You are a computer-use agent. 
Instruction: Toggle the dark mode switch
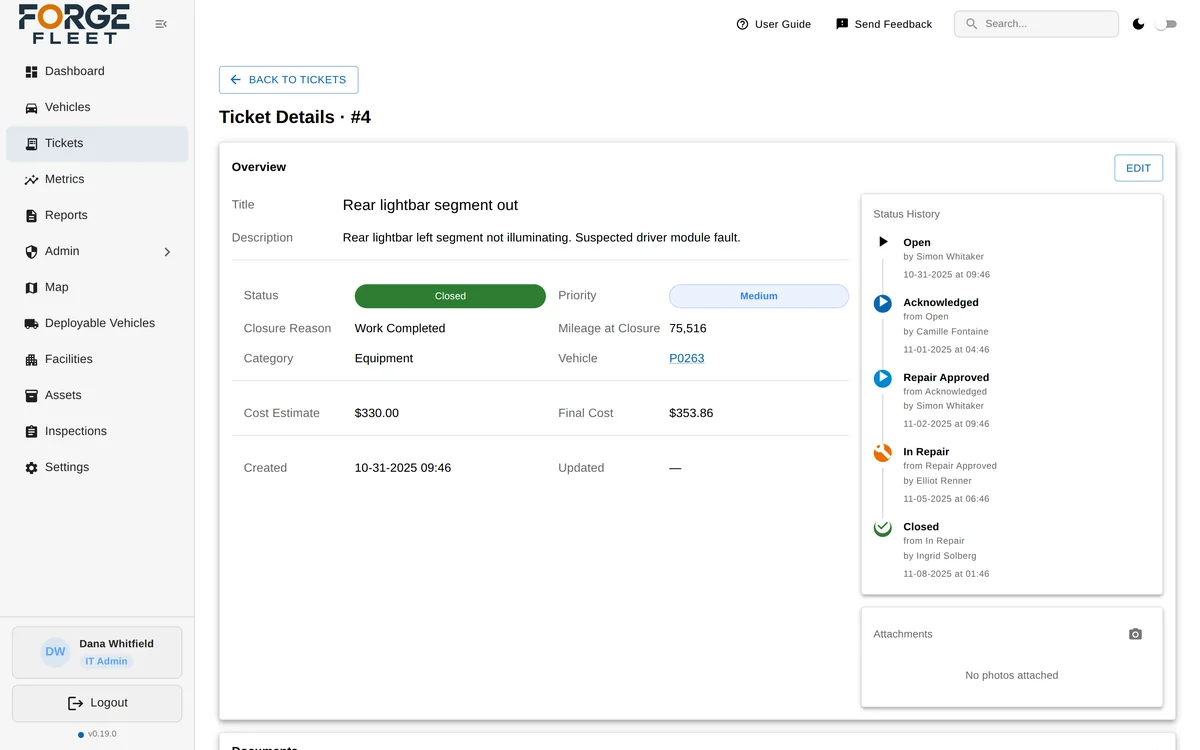click(x=1166, y=24)
